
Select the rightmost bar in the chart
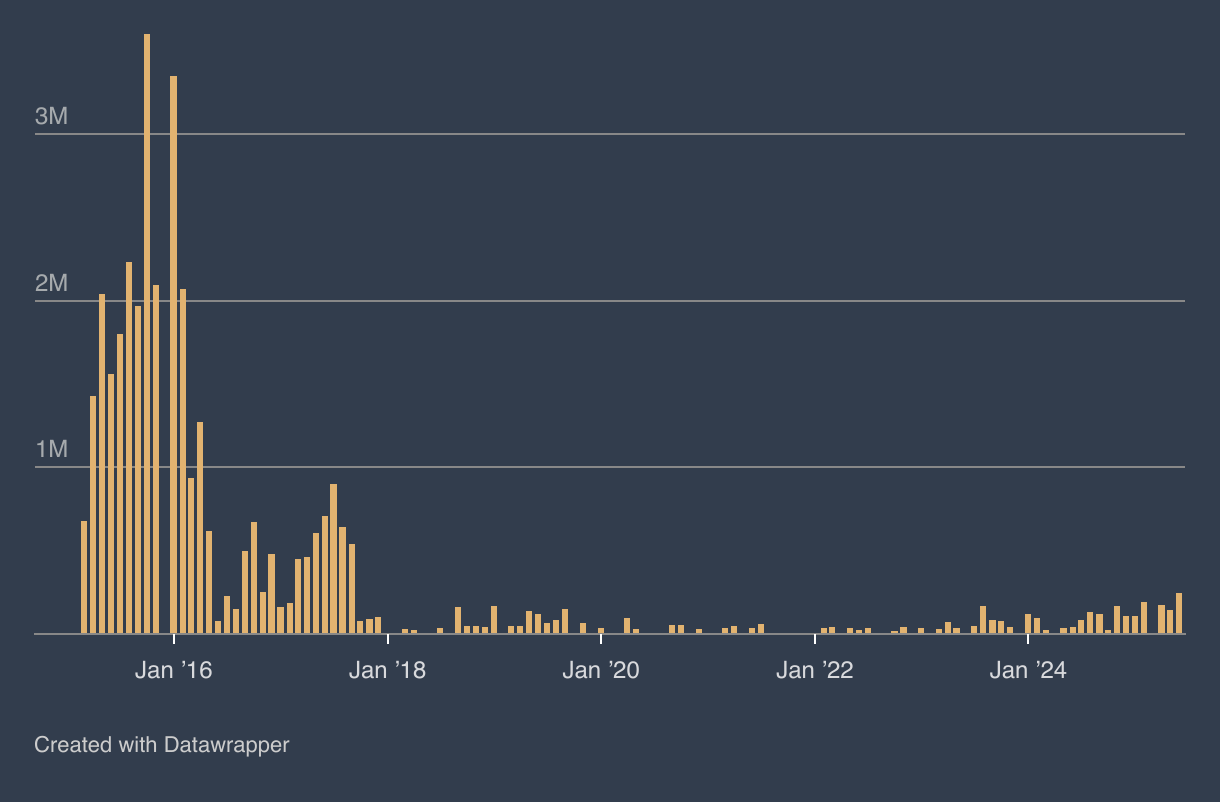1179,613
